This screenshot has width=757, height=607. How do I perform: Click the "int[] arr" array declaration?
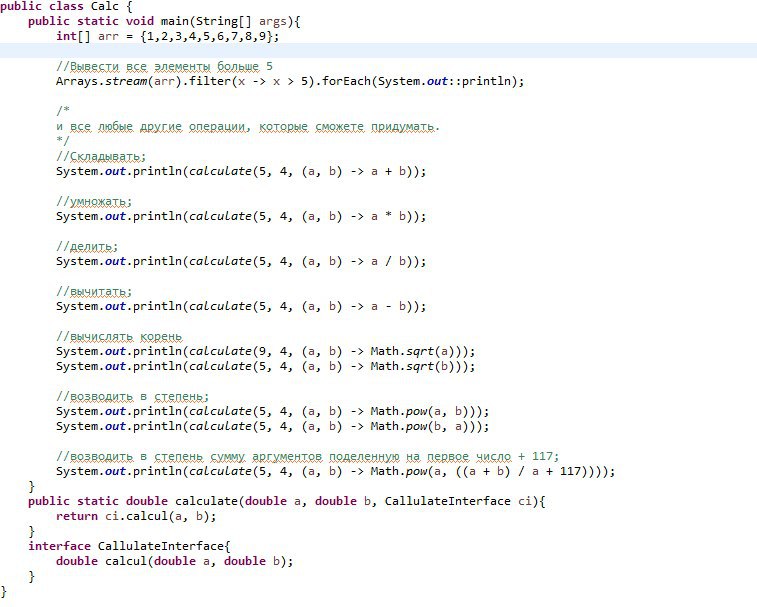point(87,37)
